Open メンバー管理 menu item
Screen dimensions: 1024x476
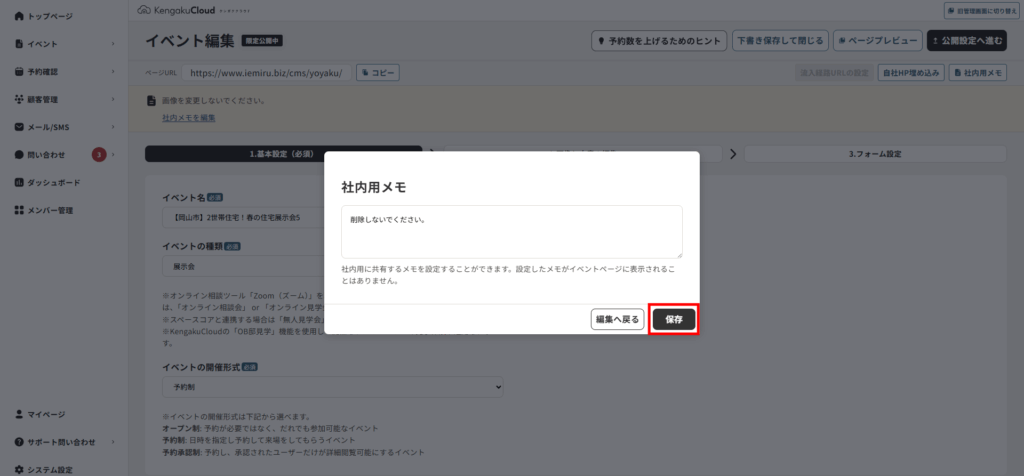[x=50, y=210]
